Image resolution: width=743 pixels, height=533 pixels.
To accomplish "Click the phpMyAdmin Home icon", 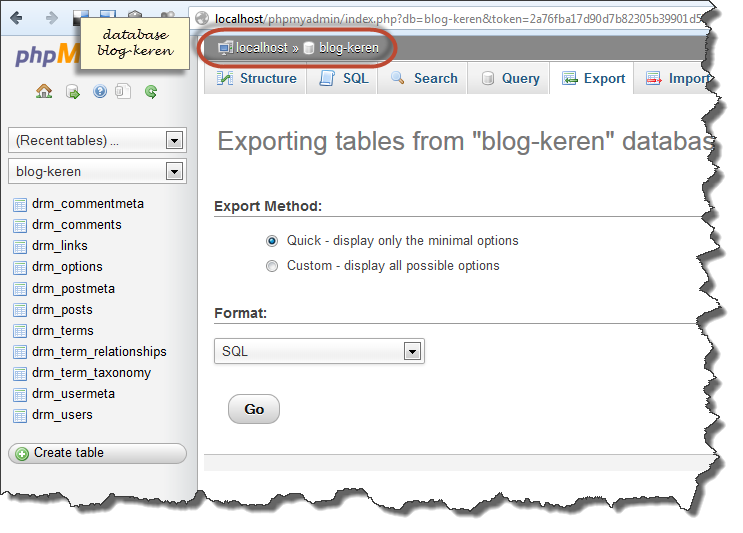I will (x=44, y=91).
